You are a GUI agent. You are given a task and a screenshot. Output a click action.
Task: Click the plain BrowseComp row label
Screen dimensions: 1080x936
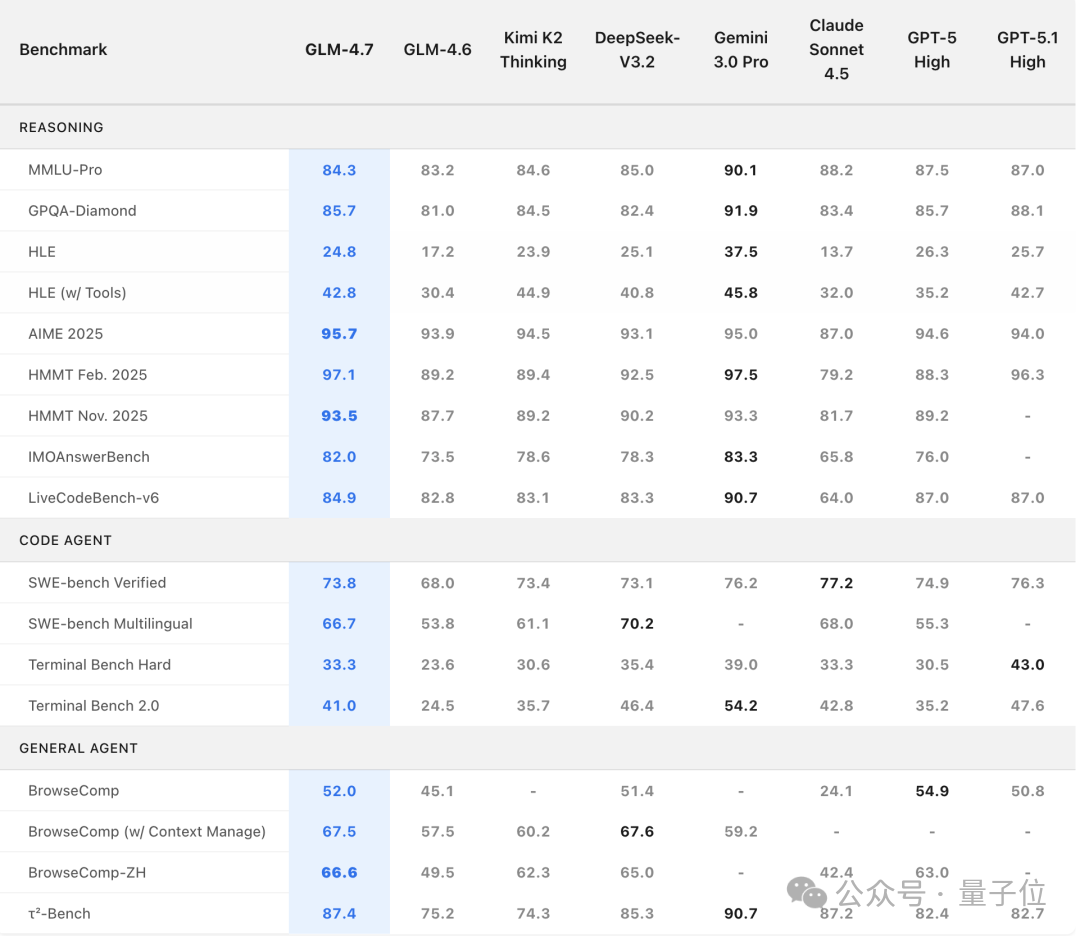click(74, 791)
